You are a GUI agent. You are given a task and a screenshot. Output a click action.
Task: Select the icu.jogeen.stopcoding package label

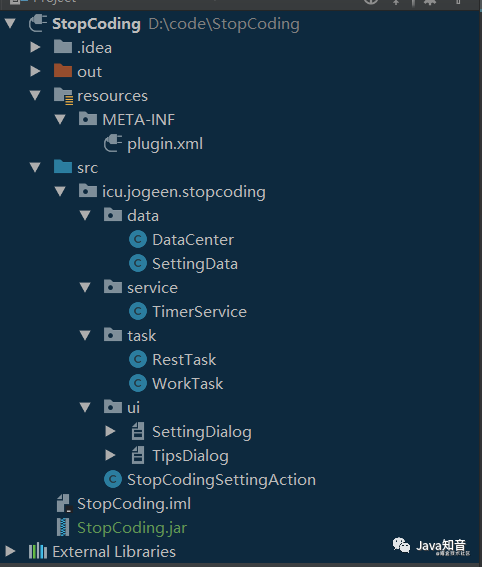pyautogui.click(x=184, y=192)
